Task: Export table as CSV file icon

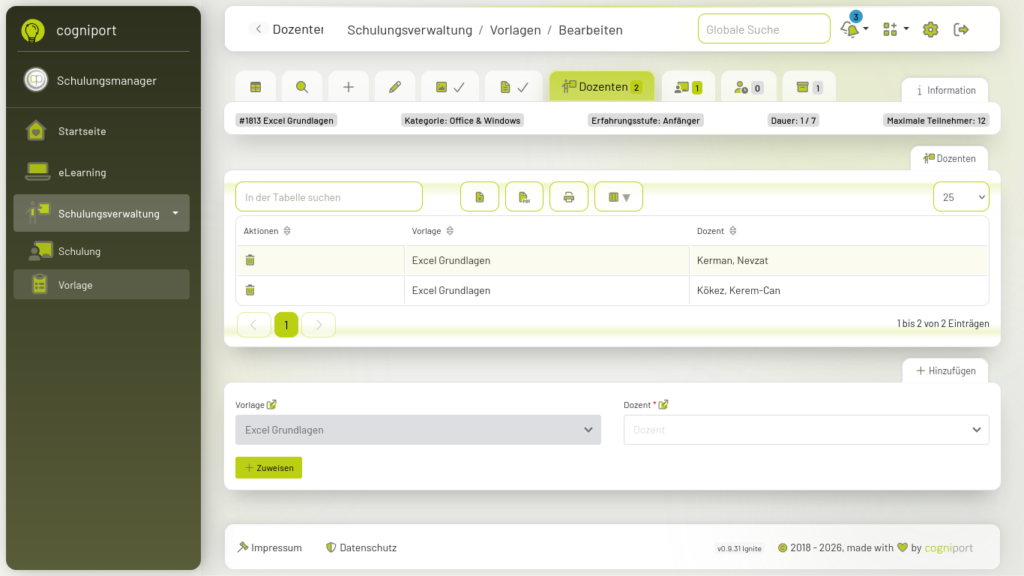Action: [479, 197]
